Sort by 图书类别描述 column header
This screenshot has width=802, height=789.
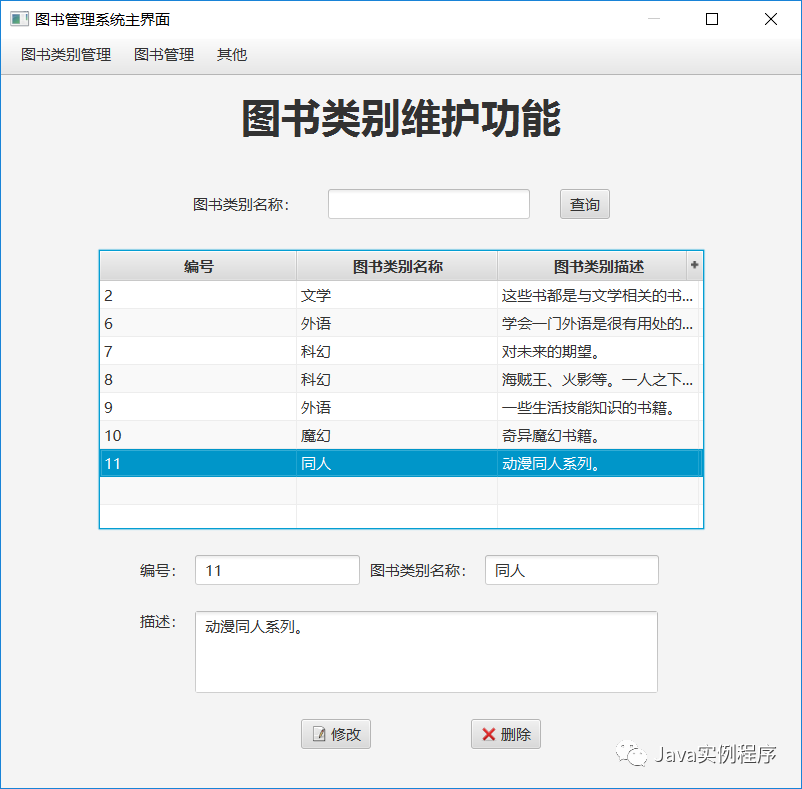tap(592, 266)
